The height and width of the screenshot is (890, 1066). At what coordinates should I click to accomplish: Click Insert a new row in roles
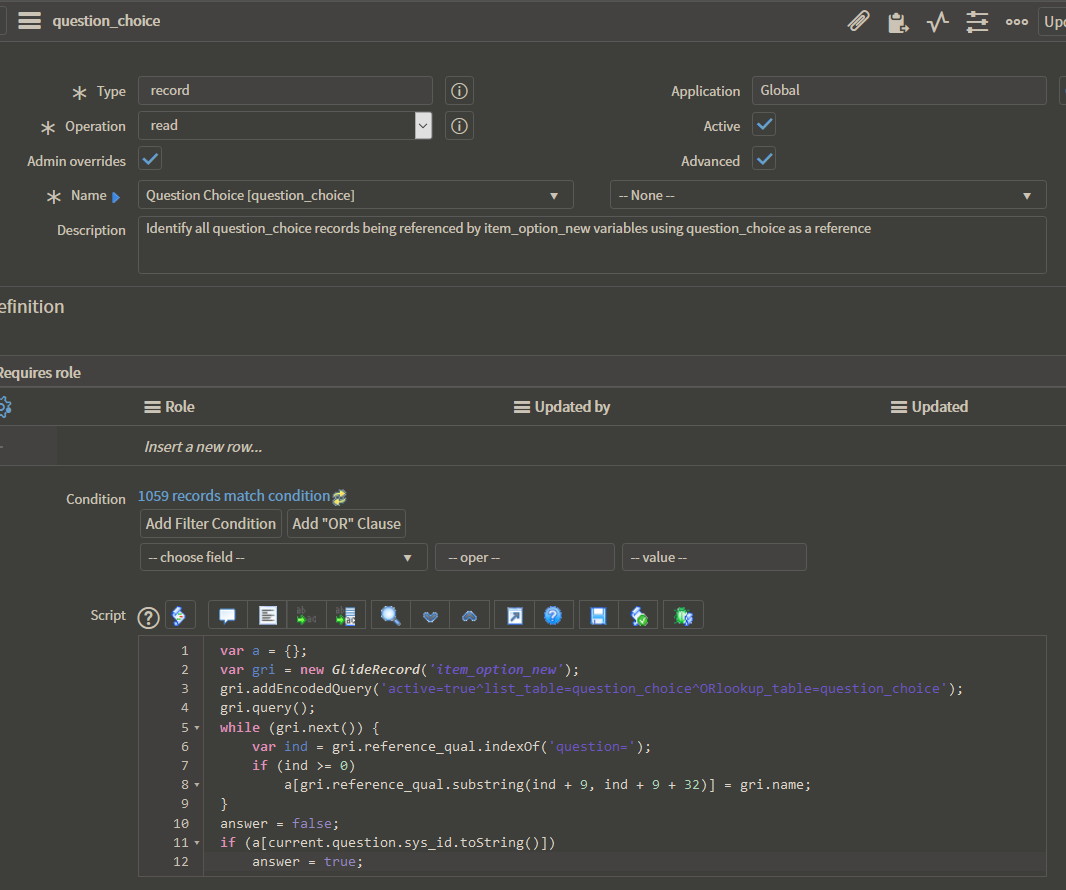[x=203, y=447]
